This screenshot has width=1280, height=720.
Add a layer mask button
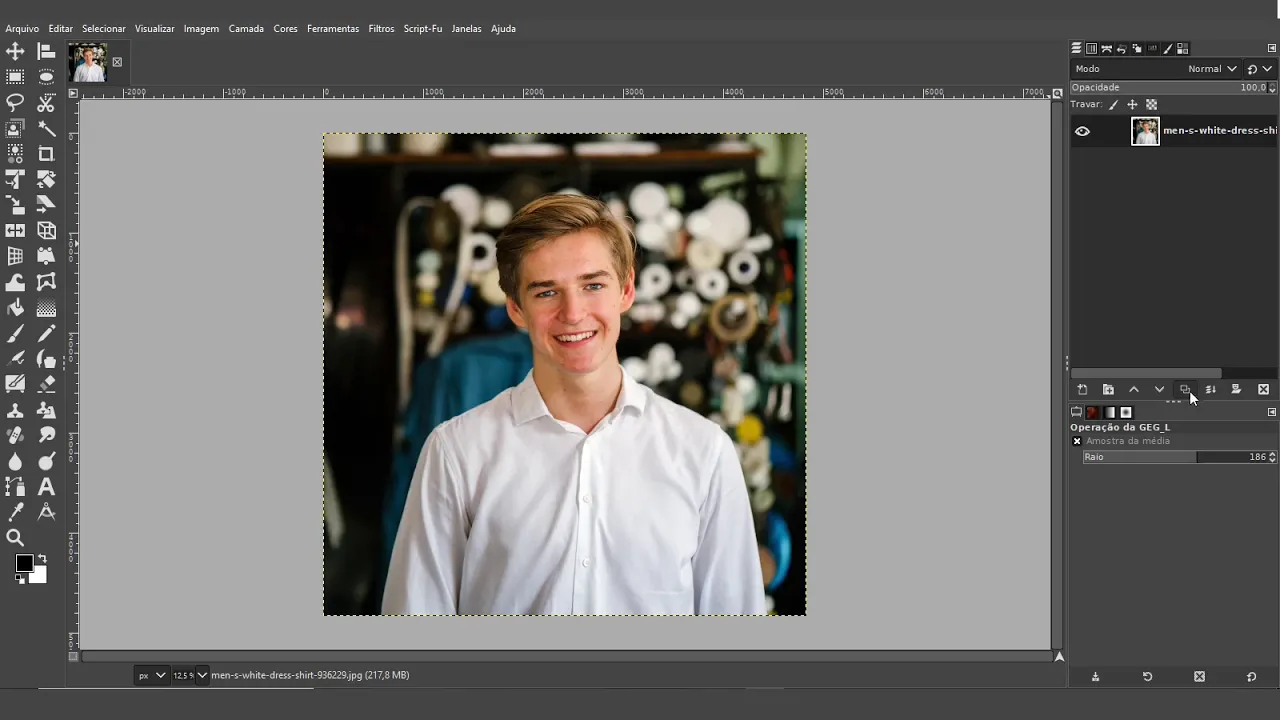[x=1236, y=389]
